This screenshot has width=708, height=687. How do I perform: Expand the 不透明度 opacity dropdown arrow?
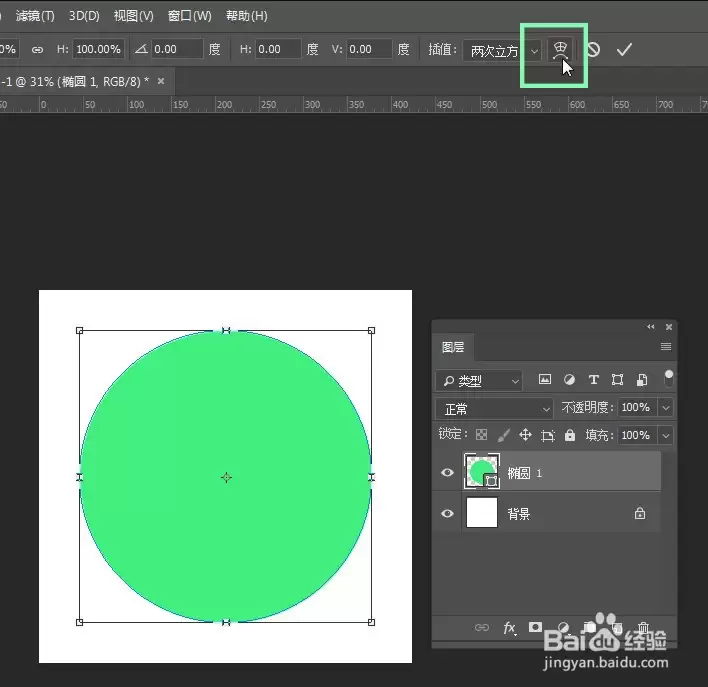pyautogui.click(x=666, y=407)
